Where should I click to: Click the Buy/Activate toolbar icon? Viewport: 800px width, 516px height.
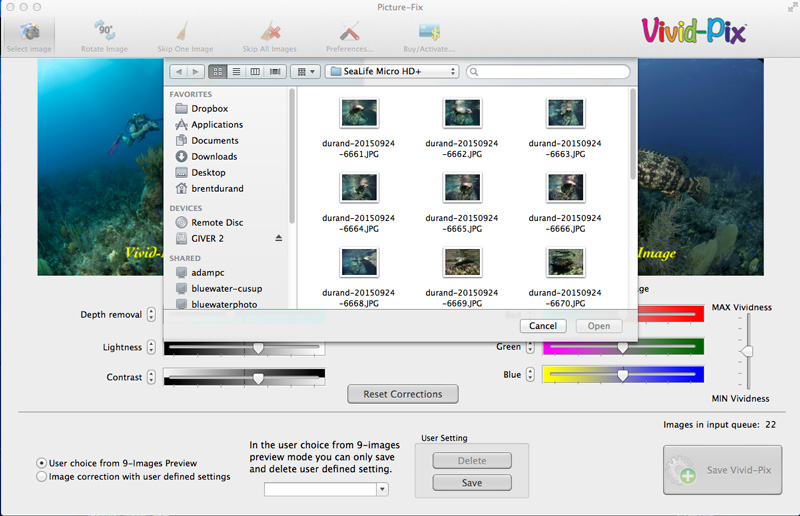click(431, 31)
